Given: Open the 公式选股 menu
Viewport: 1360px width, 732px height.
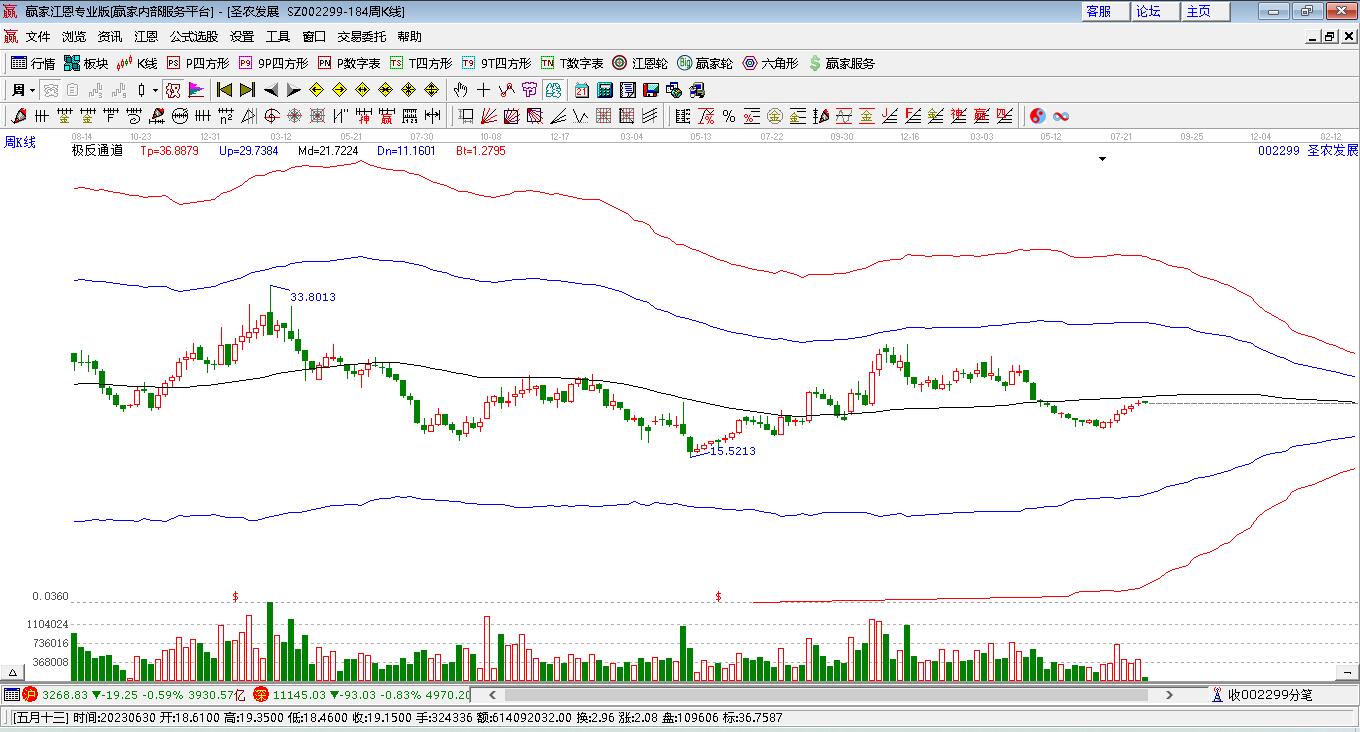Looking at the screenshot, I should coord(193,37).
